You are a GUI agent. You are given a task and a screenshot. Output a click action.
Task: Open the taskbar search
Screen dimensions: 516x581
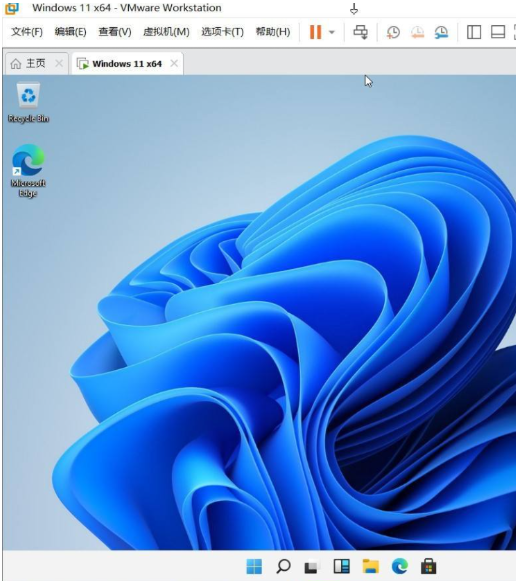(x=283, y=566)
